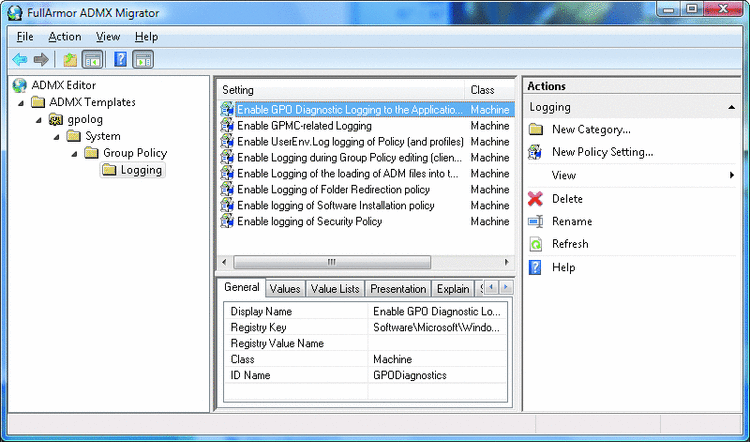This screenshot has height=442, width=750.
Task: Click the empty Registry Value Name field
Action: [437, 343]
